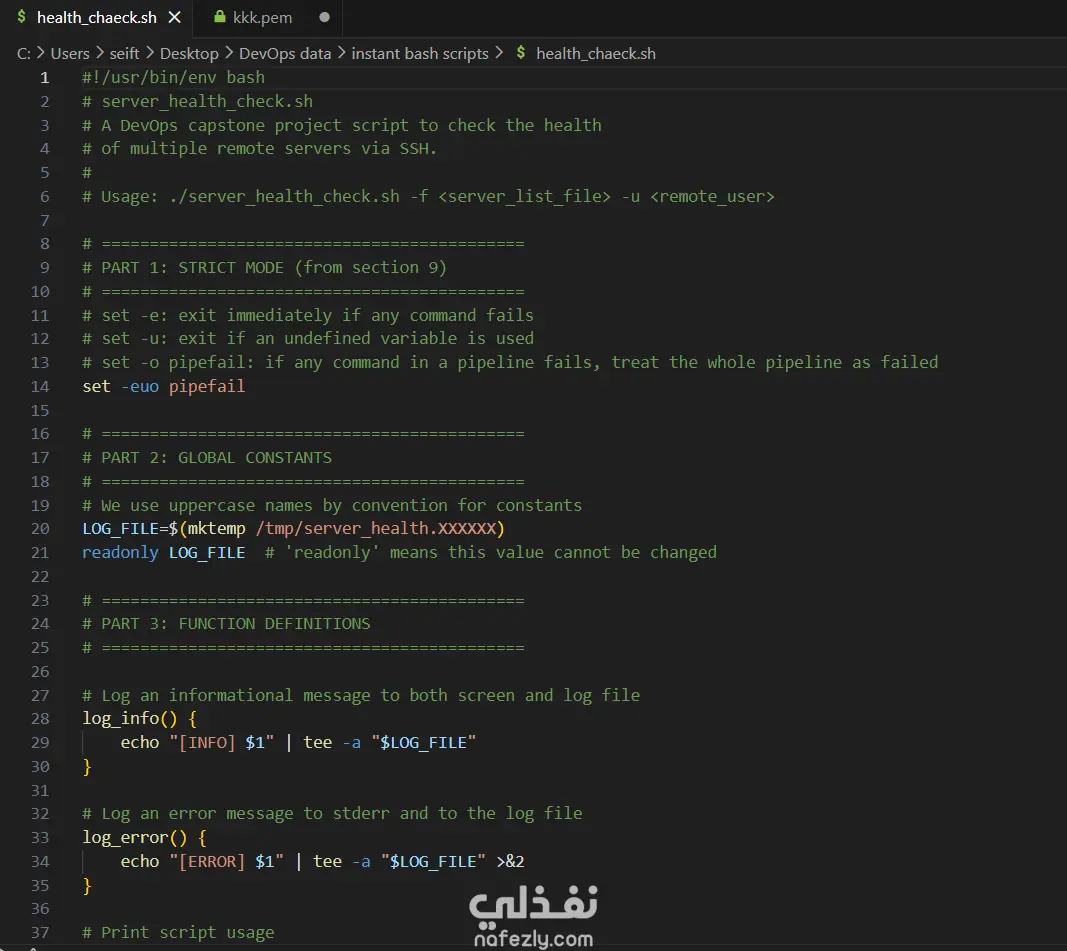
Task: Click the shell icon in the breadcrumb
Action: click(521, 53)
